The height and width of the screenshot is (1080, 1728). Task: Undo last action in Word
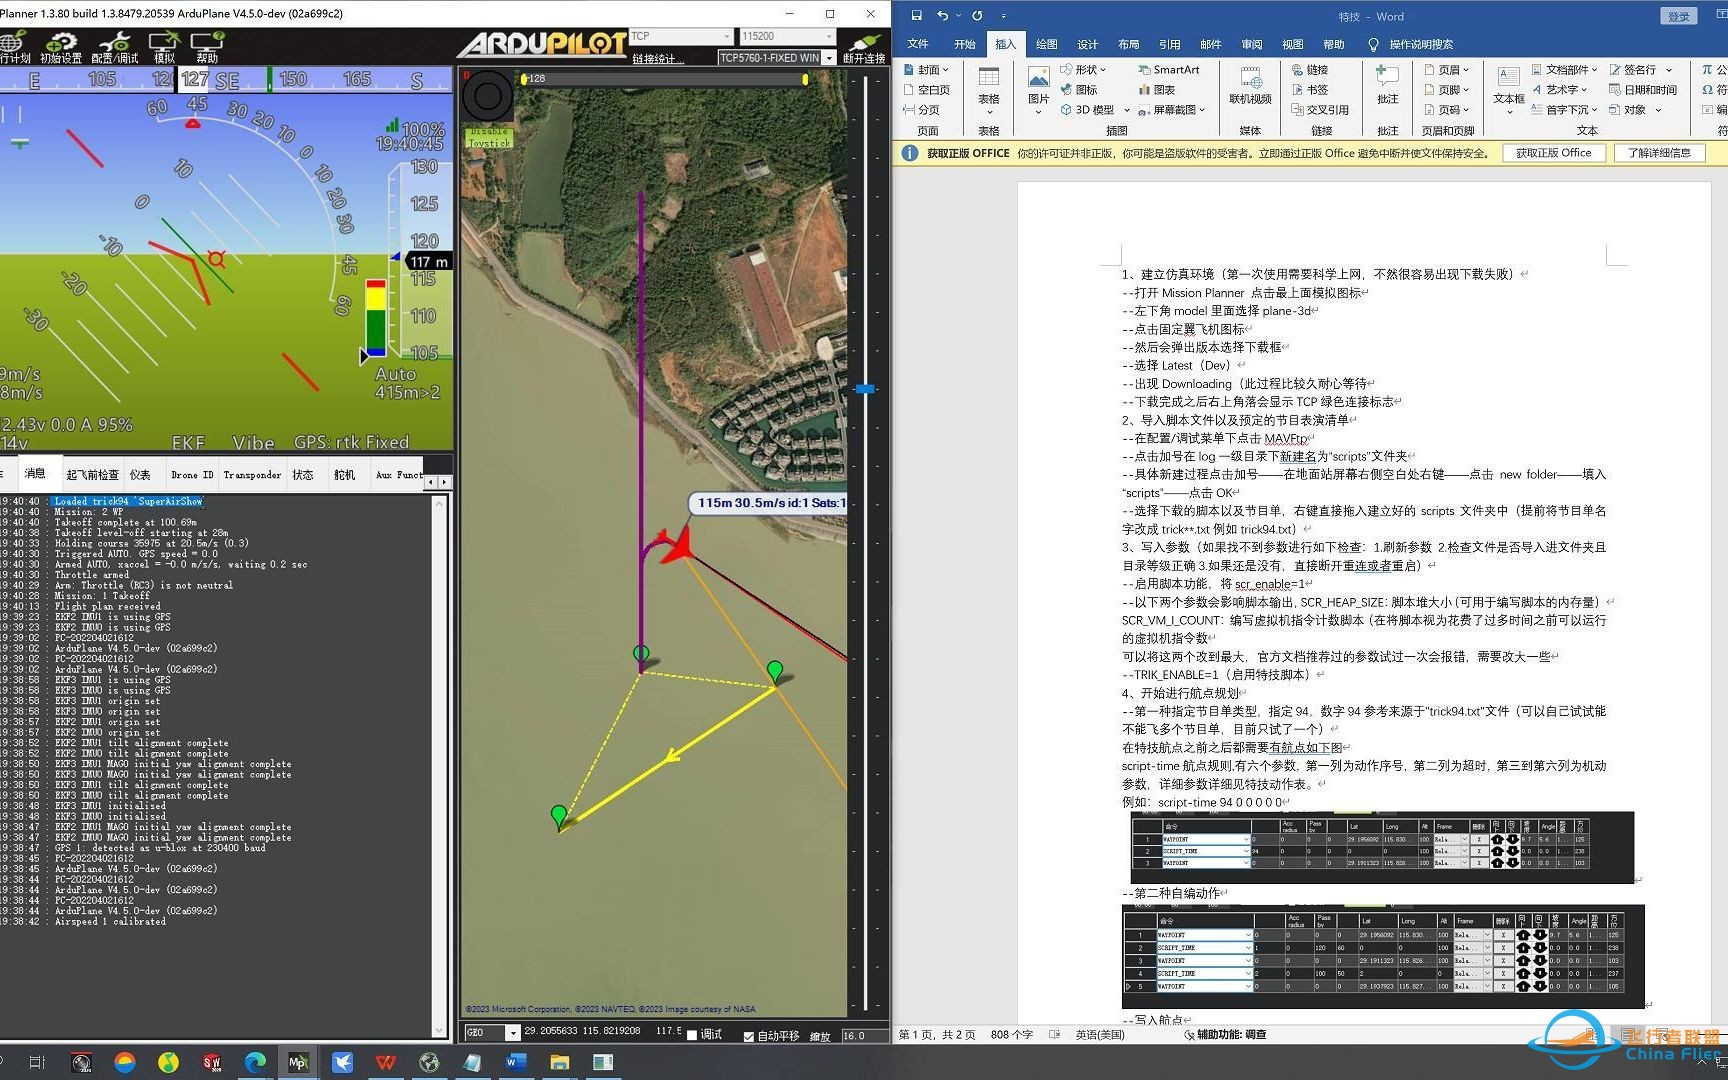[942, 16]
